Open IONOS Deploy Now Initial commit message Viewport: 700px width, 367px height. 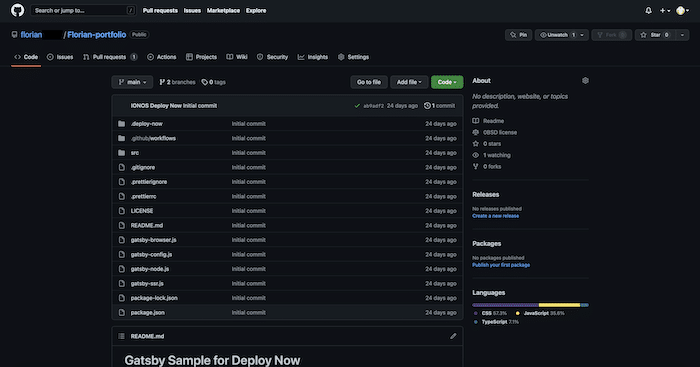coord(174,106)
